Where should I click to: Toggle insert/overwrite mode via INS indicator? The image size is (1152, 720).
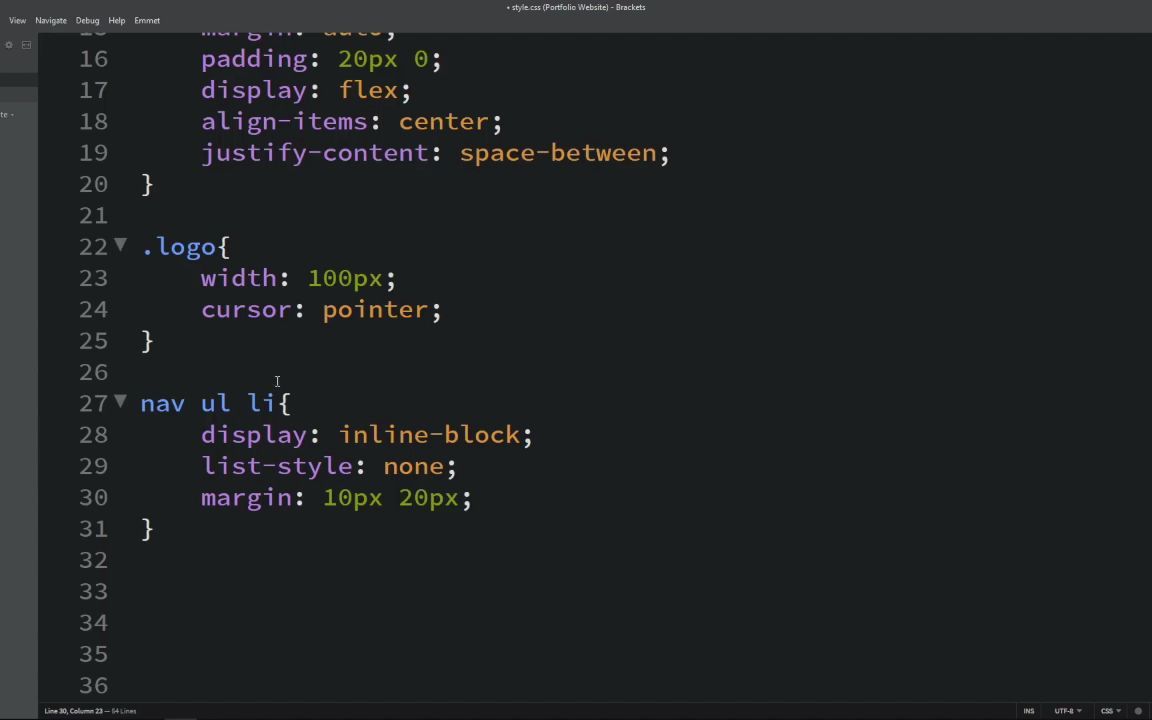coord(1029,711)
